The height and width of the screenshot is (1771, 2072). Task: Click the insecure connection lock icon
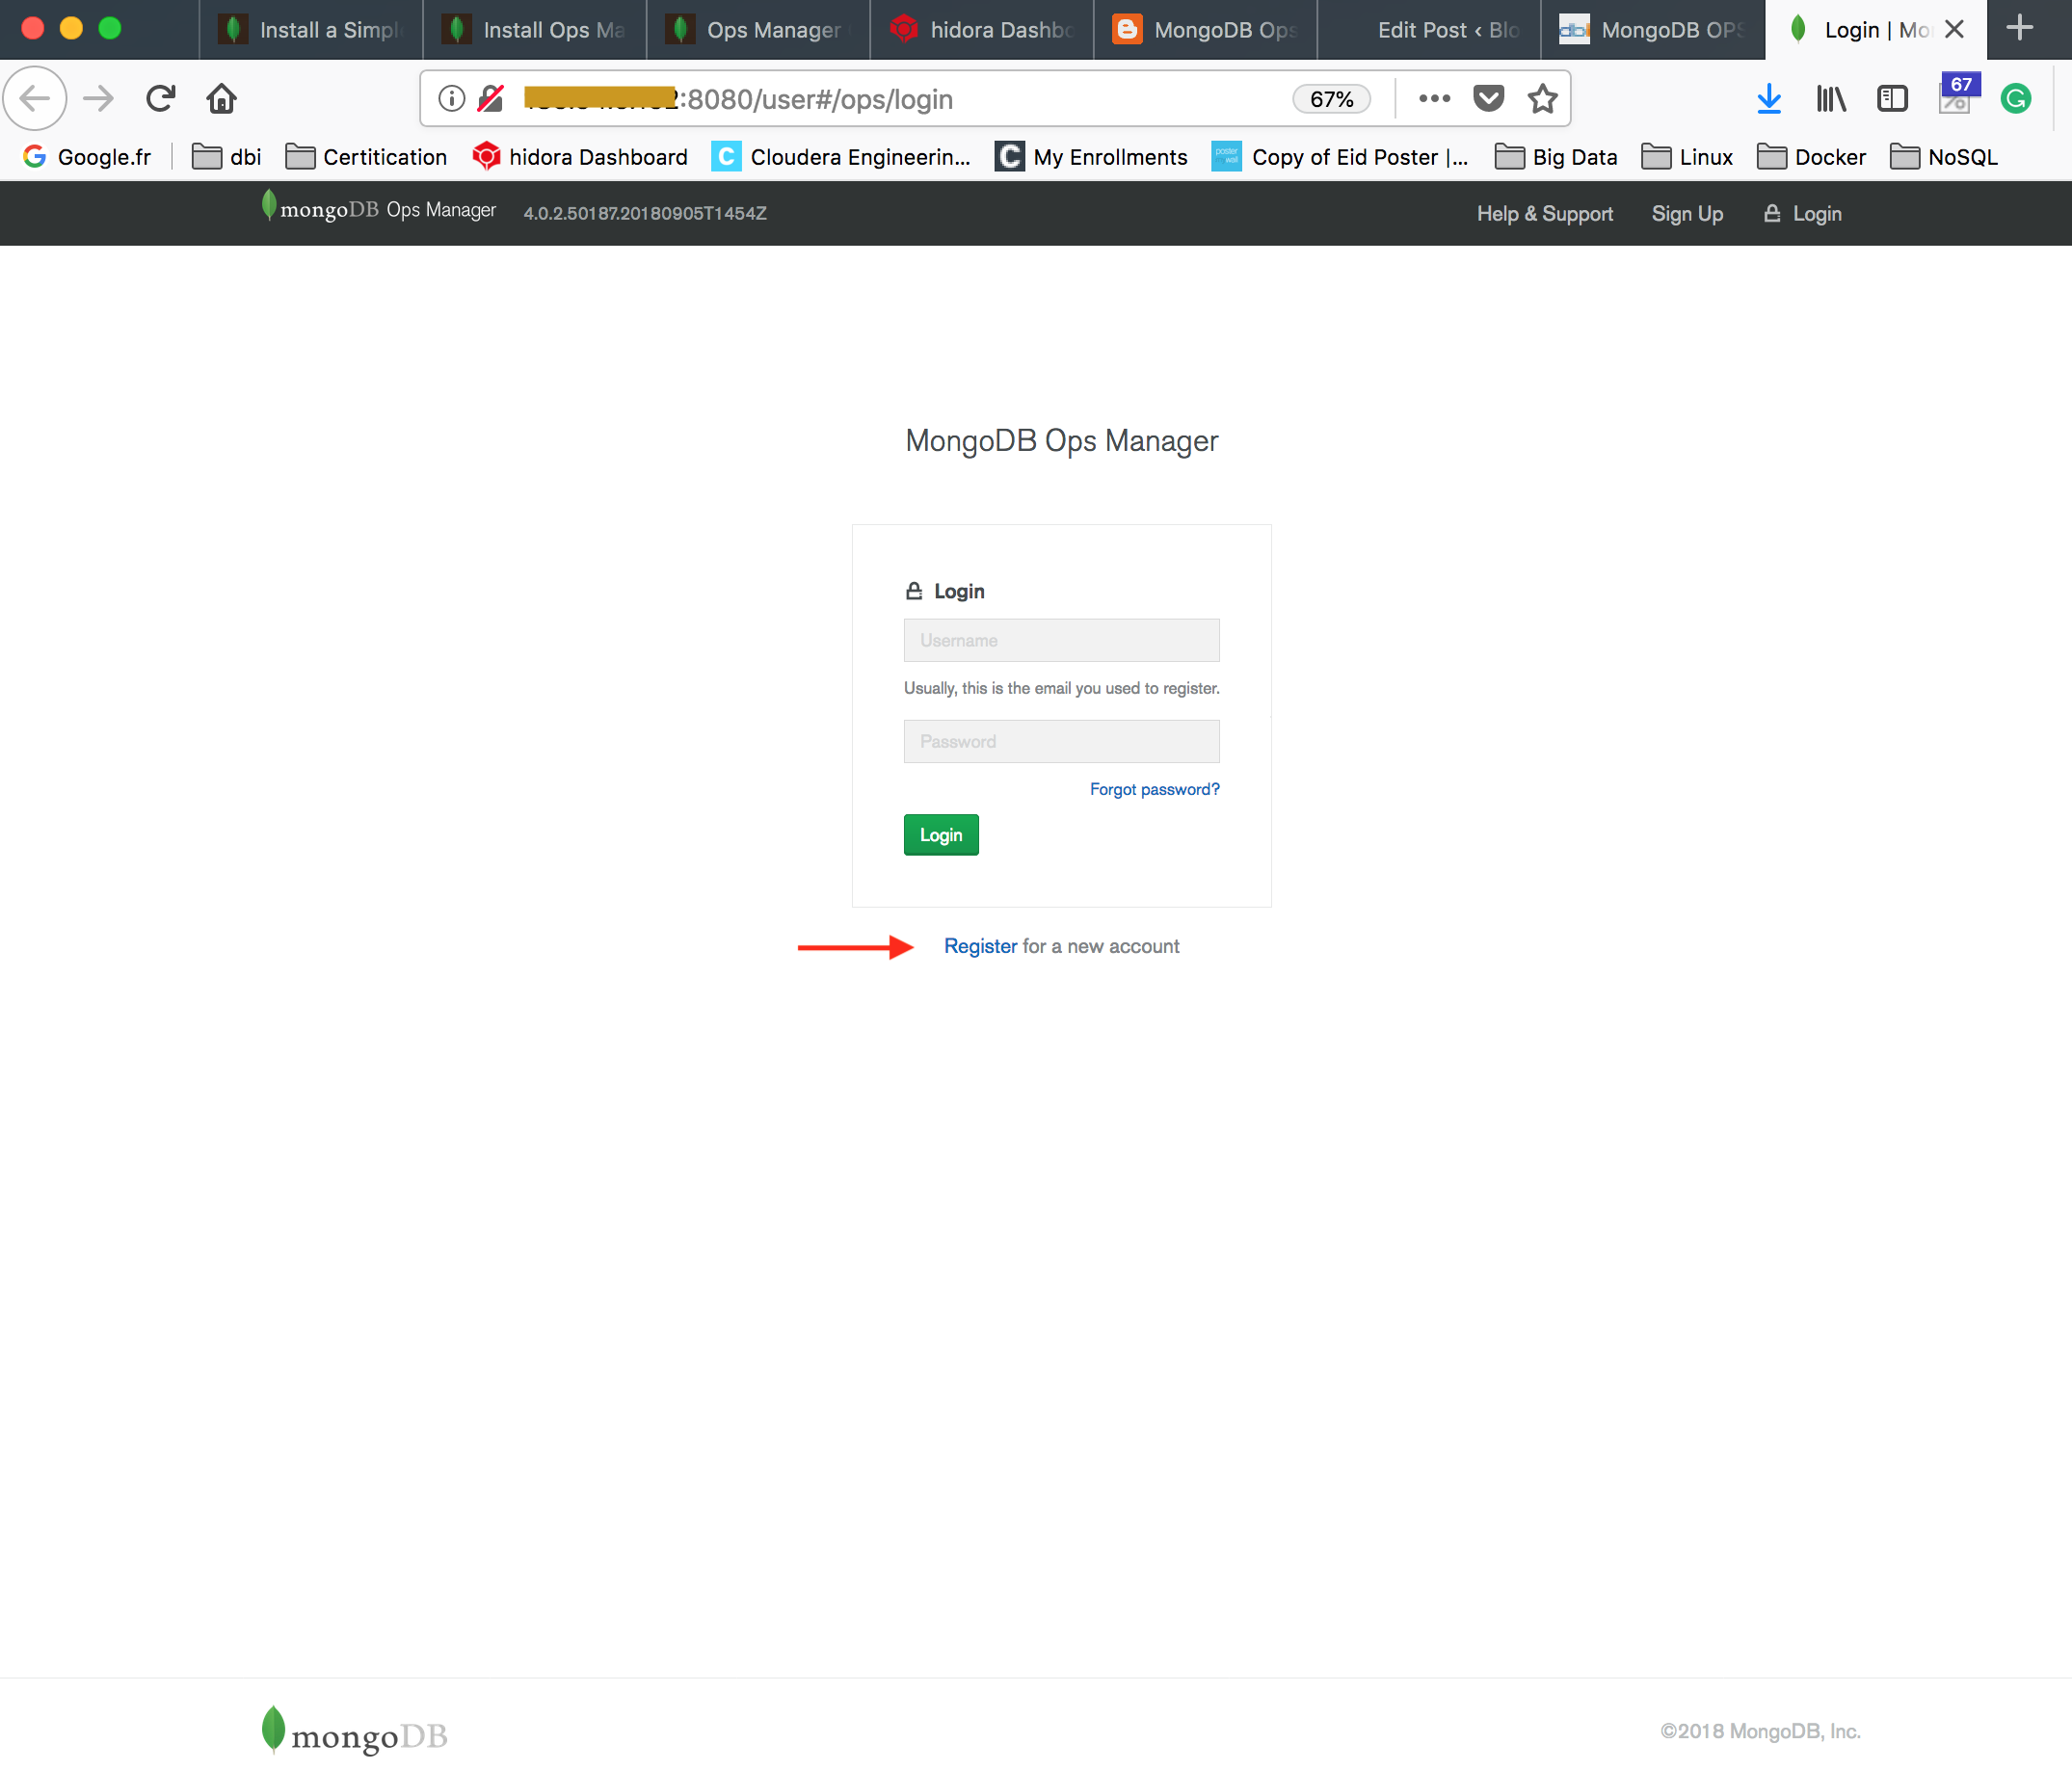[x=491, y=98]
